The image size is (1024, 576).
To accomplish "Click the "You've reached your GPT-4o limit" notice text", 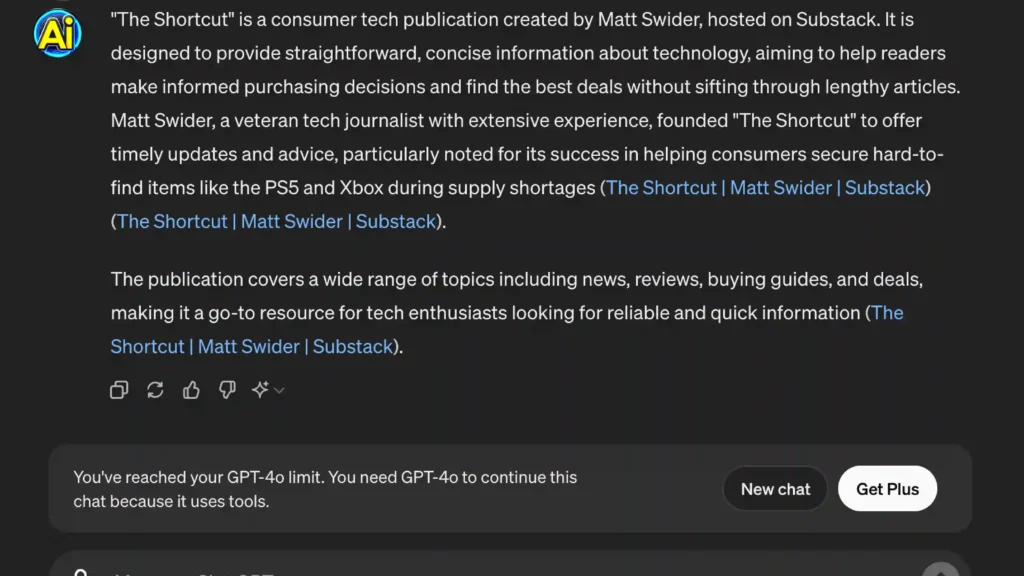I will click(325, 478).
